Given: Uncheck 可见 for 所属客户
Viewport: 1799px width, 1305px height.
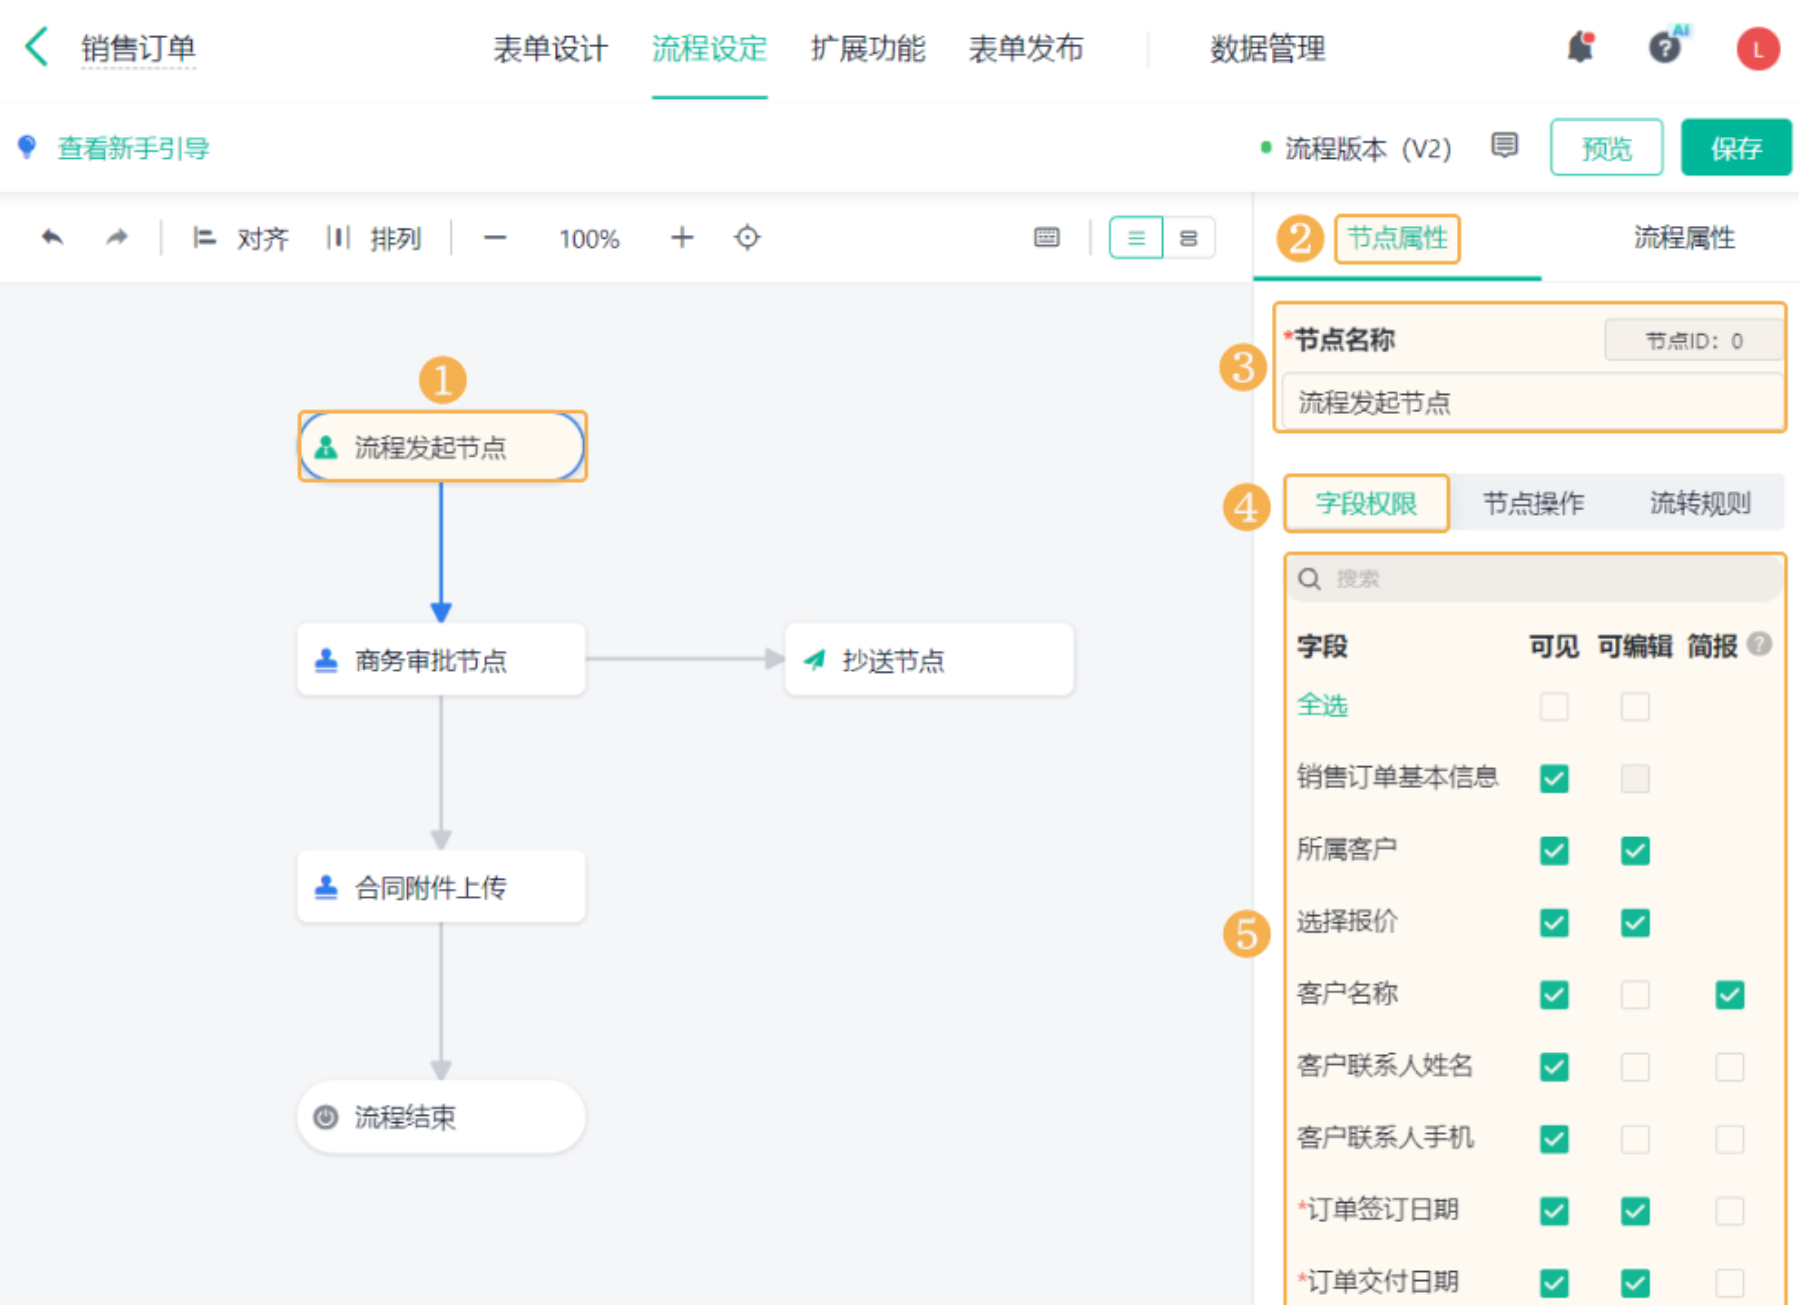Looking at the screenshot, I should (x=1554, y=851).
